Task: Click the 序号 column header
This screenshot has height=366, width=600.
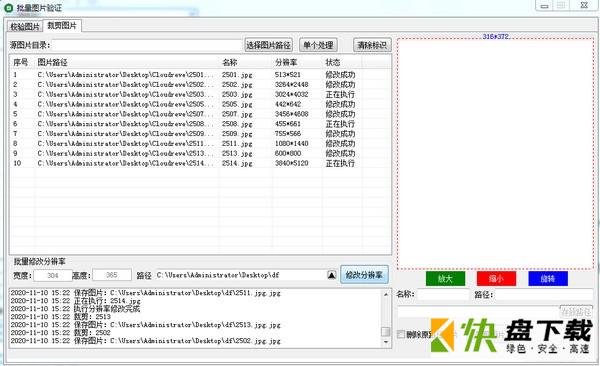Action: click(21, 62)
